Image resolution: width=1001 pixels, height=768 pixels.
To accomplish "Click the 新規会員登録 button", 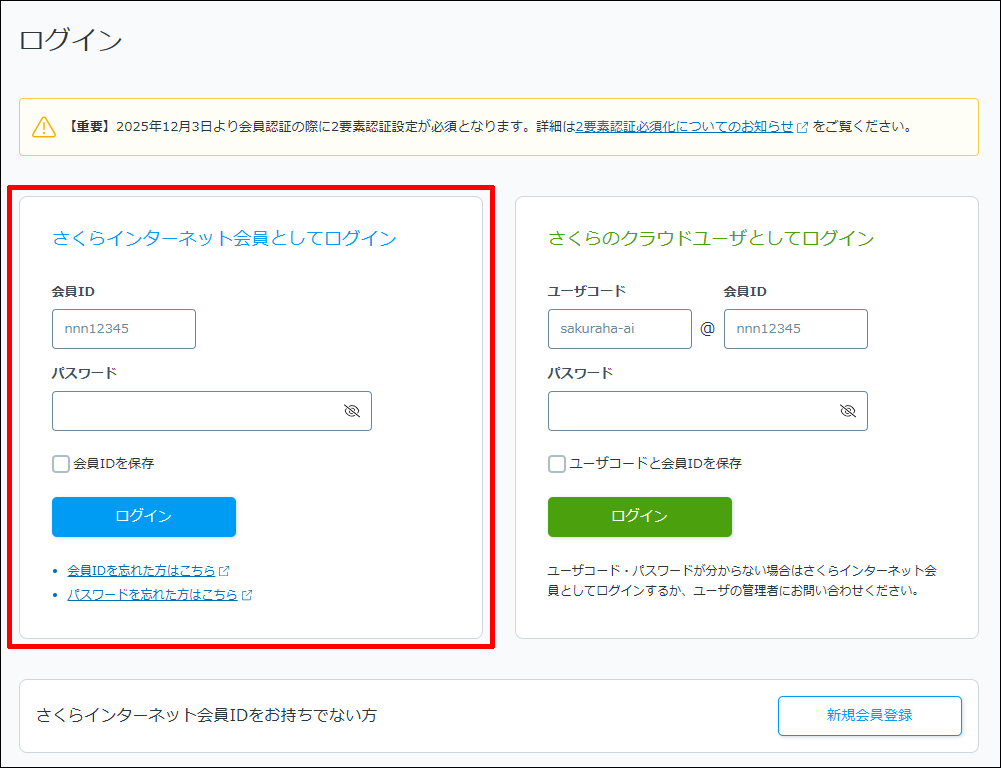I will pyautogui.click(x=869, y=715).
